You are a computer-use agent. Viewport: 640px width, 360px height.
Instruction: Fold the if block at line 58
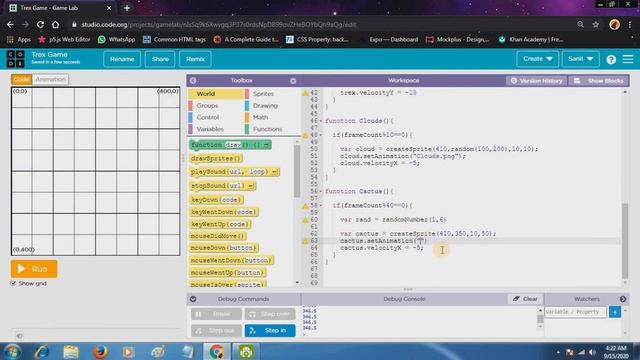[x=321, y=206]
